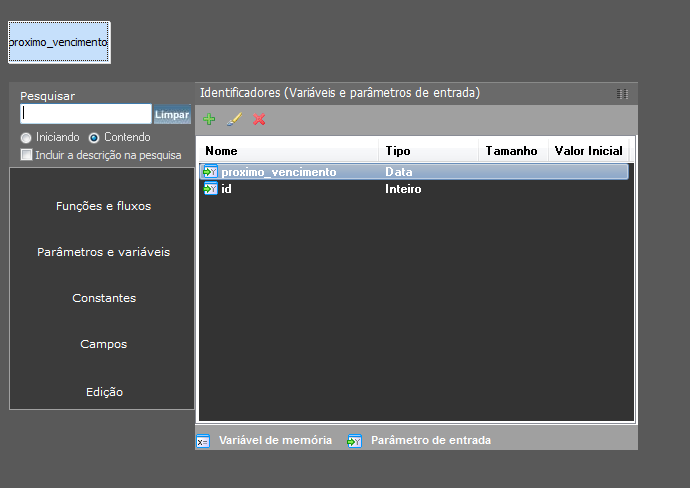The width and height of the screenshot is (690, 488).
Task: Open the Edição section
Action: click(103, 392)
